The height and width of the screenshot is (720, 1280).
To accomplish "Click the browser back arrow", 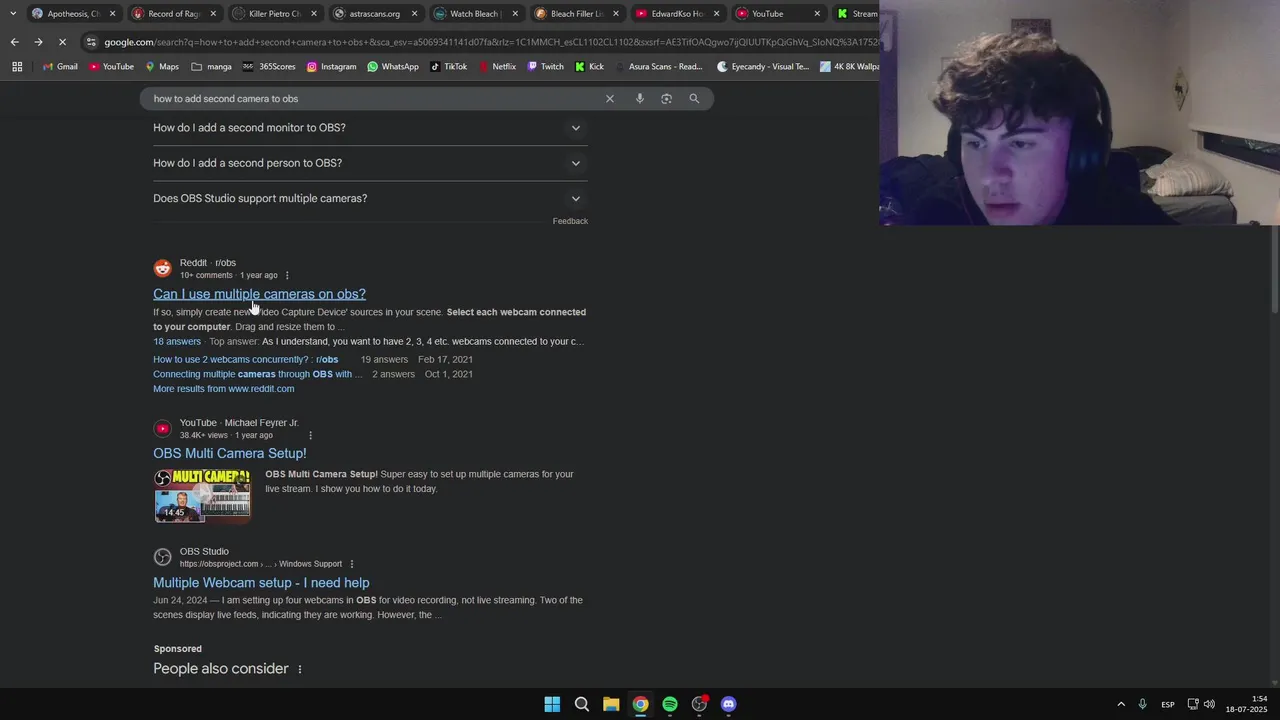I will [14, 42].
